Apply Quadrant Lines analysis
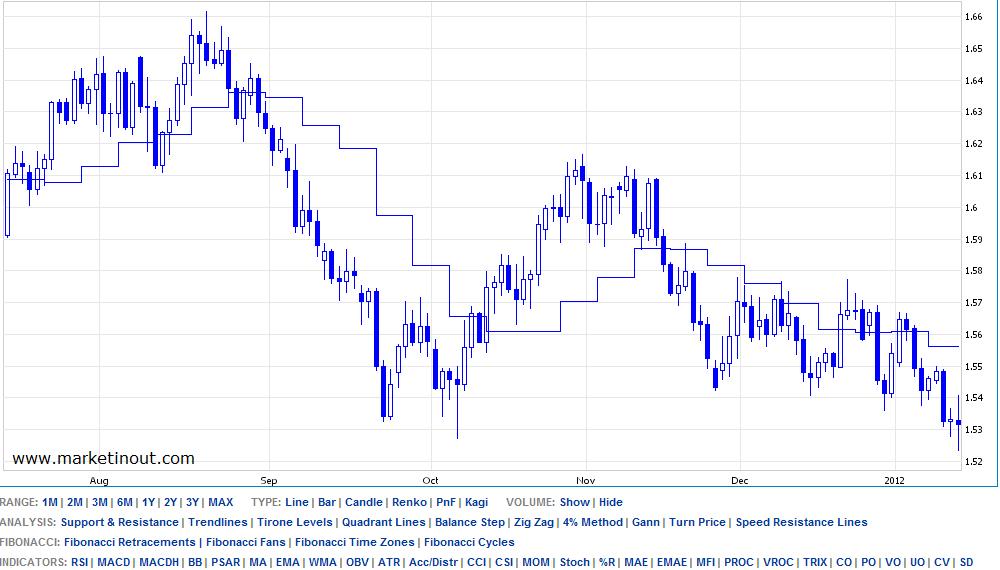Screen dimensions: 1000x570 [x=383, y=522]
